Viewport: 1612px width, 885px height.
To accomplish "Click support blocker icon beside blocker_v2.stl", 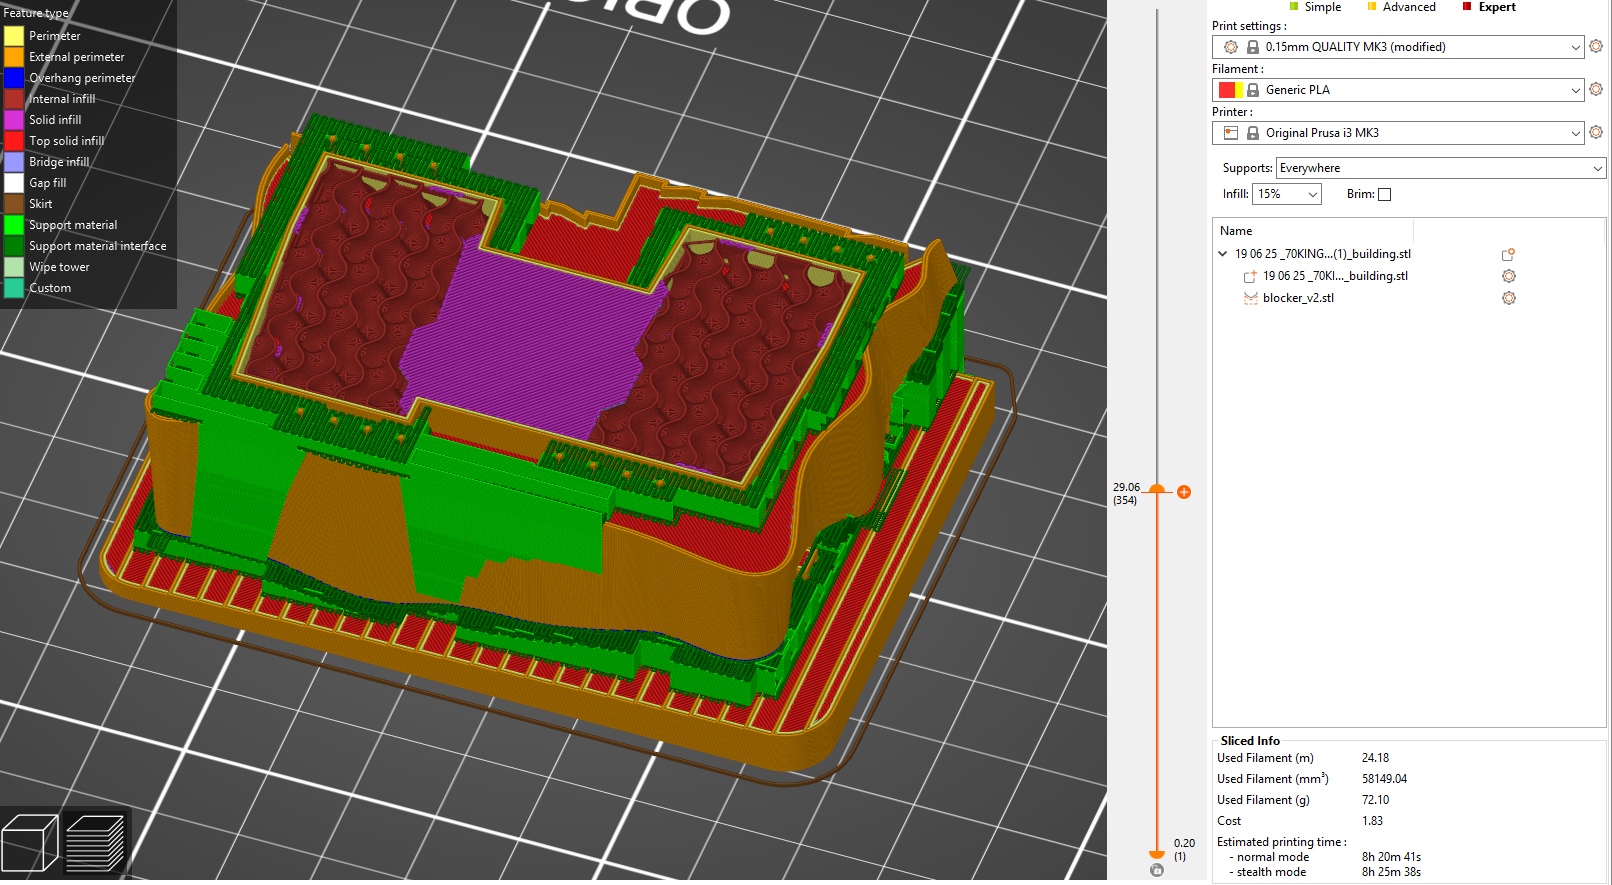I will (1250, 298).
